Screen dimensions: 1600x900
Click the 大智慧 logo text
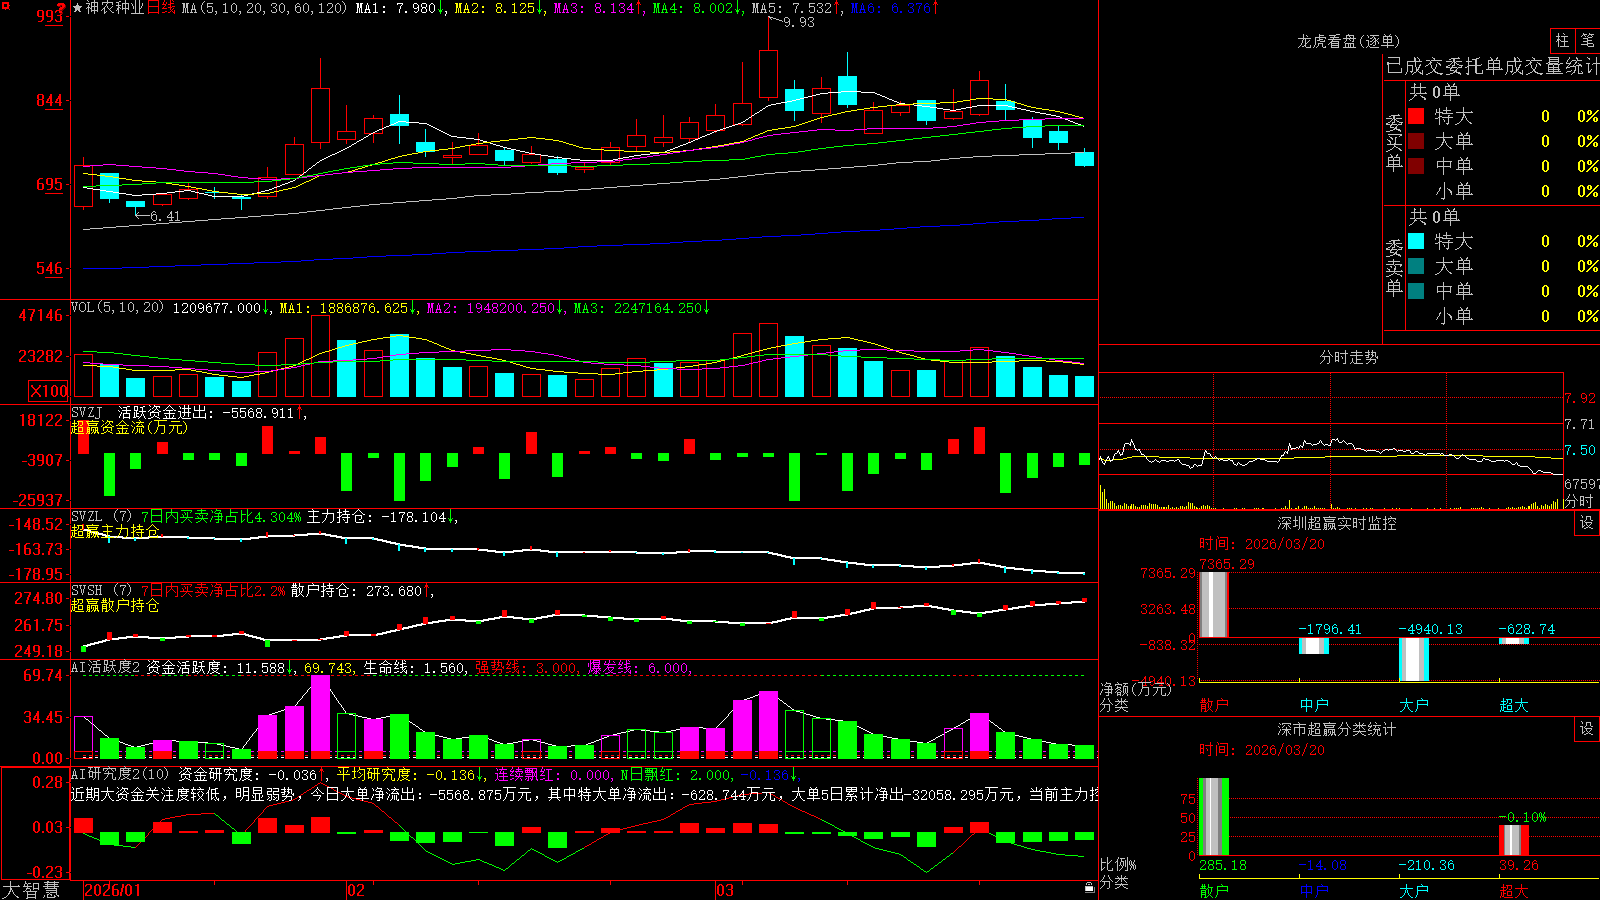[x=31, y=890]
